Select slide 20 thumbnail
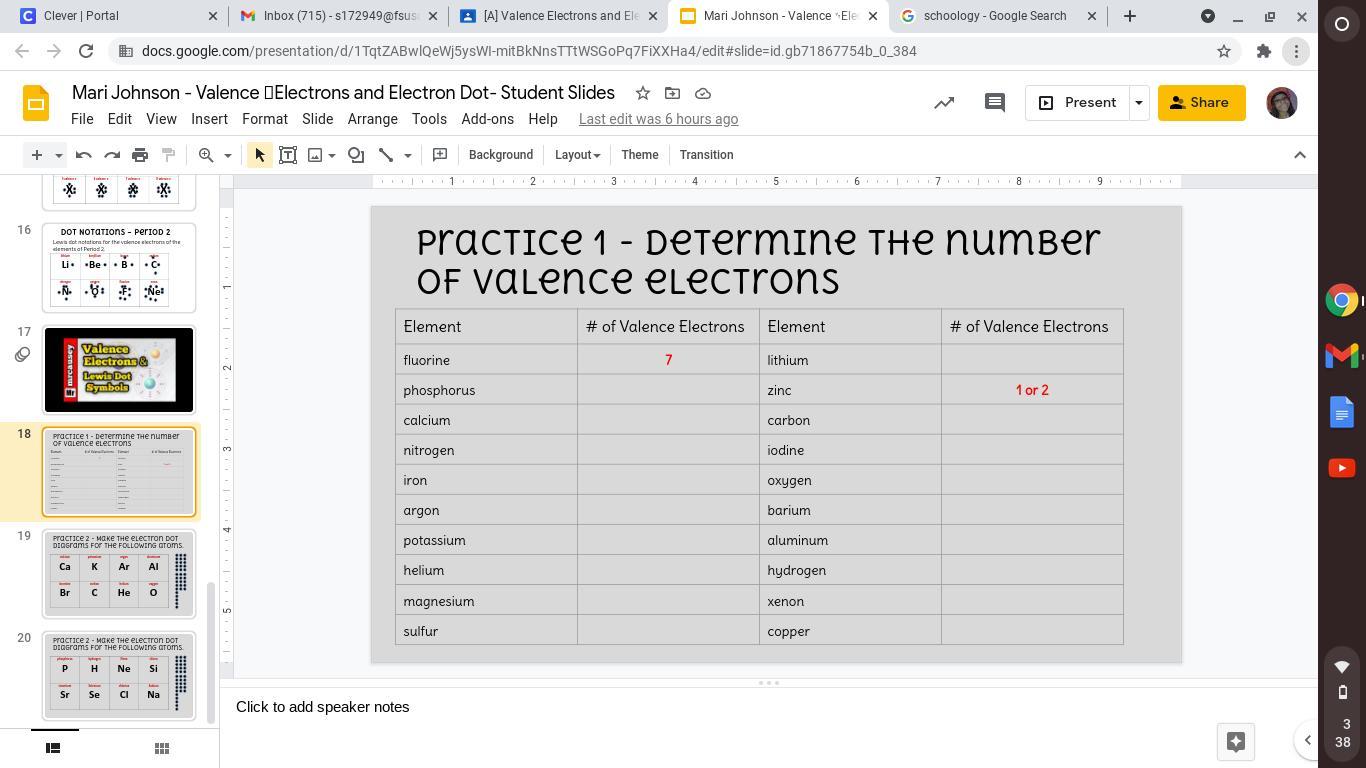Screen dimensions: 1366x768 pos(118,676)
